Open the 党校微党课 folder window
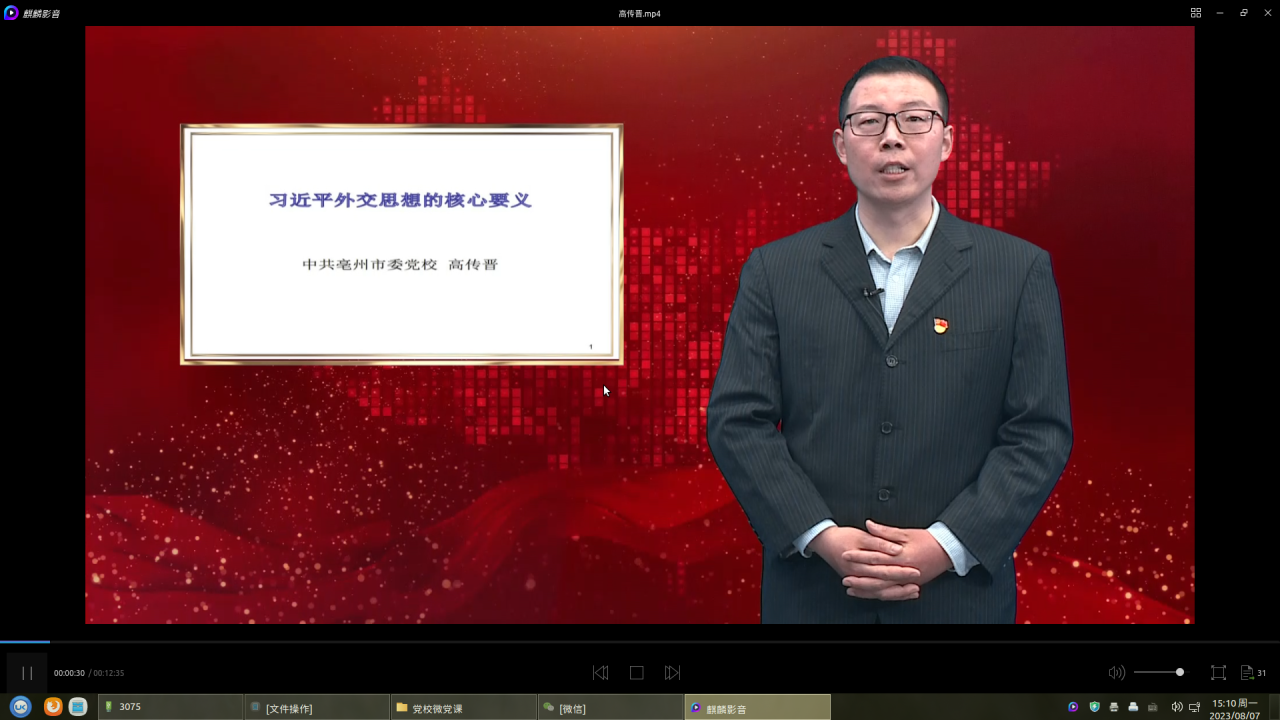 pos(462,707)
